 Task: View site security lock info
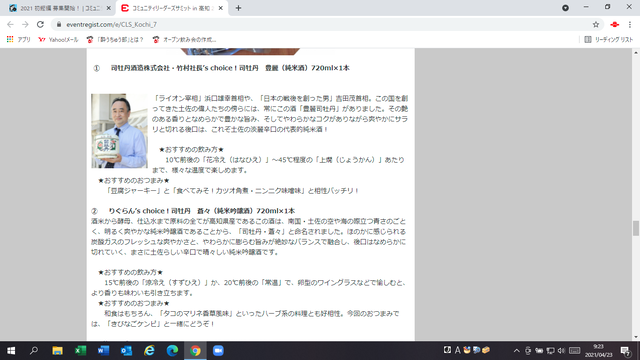pos(59,24)
